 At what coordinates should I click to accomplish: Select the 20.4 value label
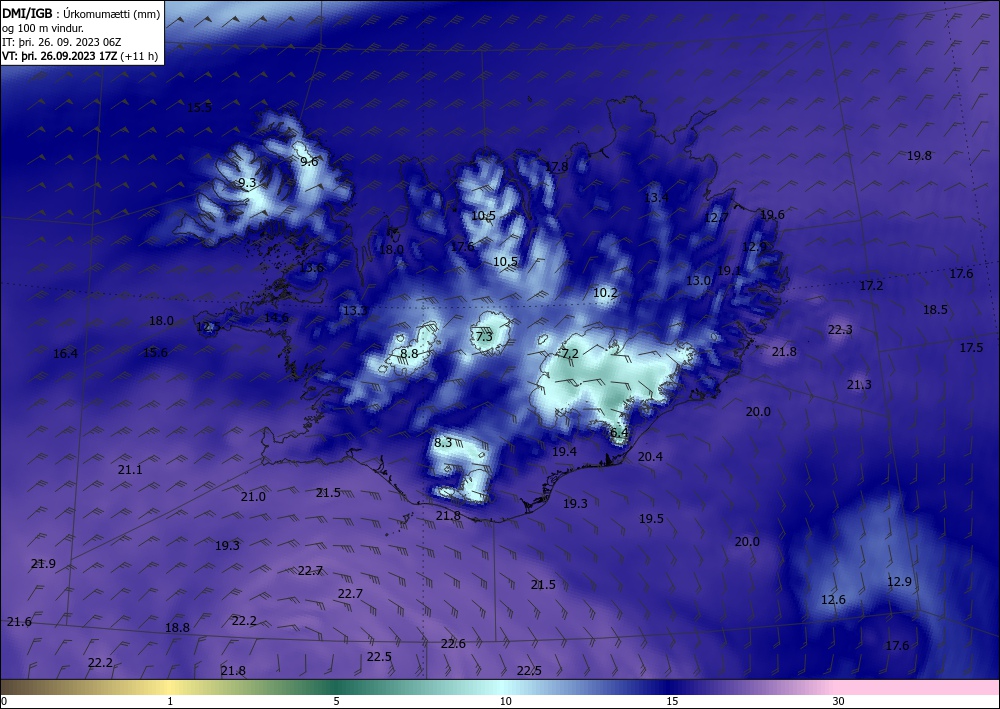pyautogui.click(x=650, y=457)
